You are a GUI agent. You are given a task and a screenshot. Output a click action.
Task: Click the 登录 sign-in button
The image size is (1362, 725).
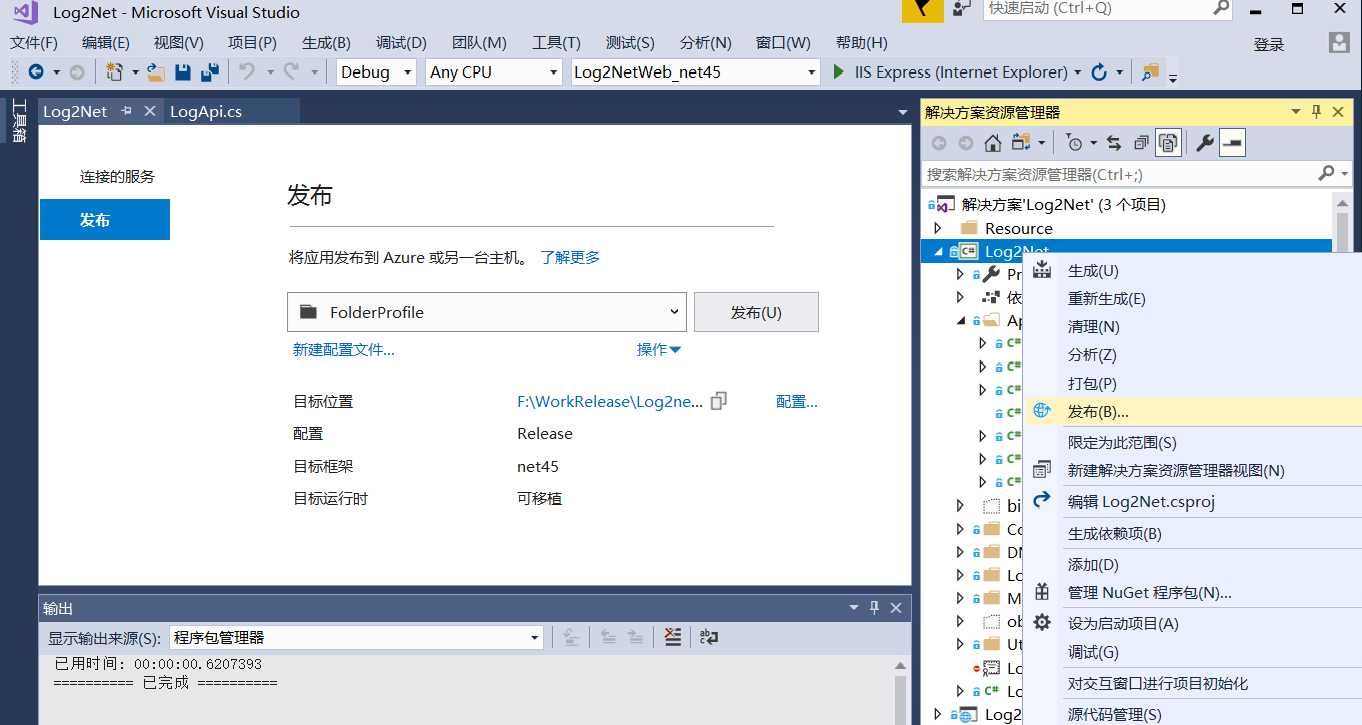[x=1269, y=44]
